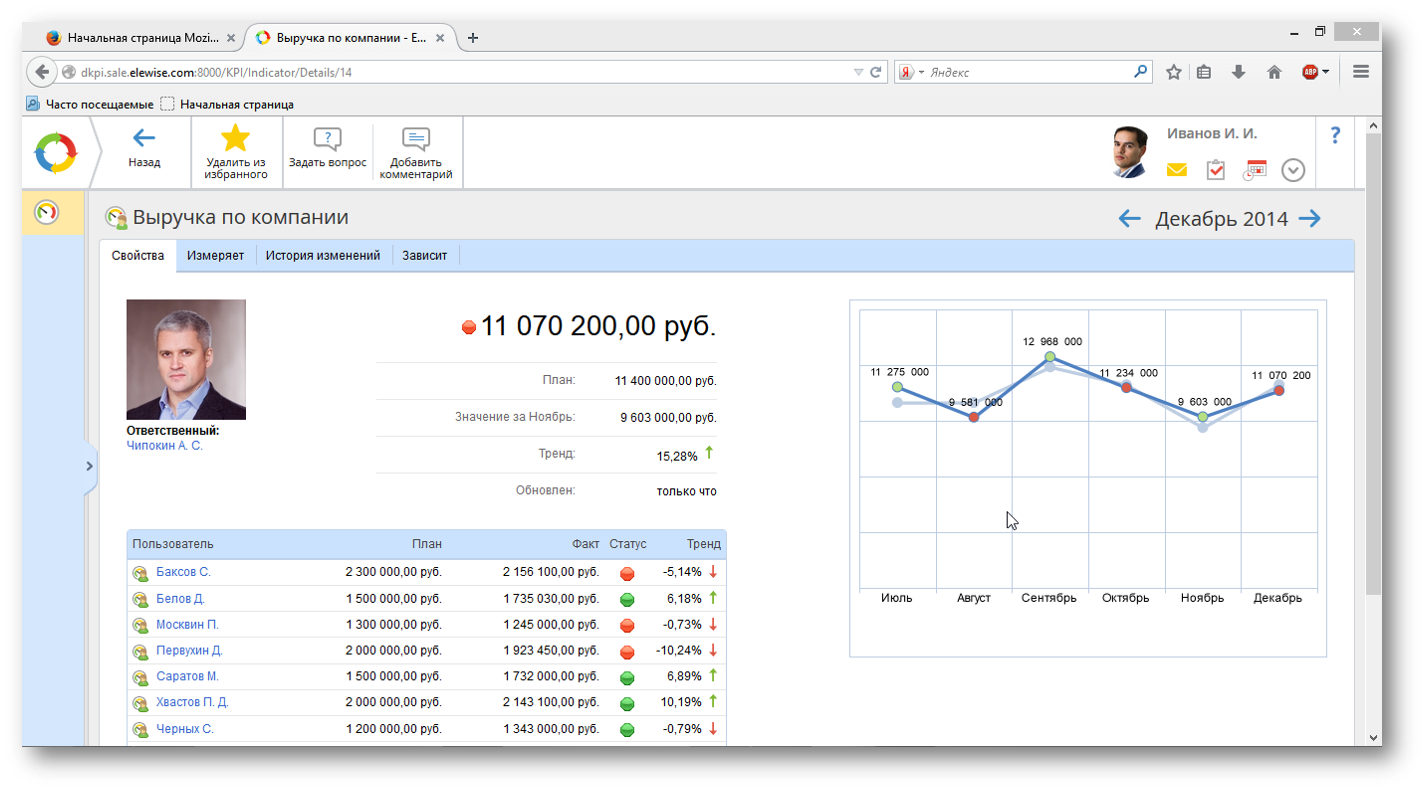Open the address bar history dropdown
Viewport: 1426px width, 791px height.
(x=858, y=72)
